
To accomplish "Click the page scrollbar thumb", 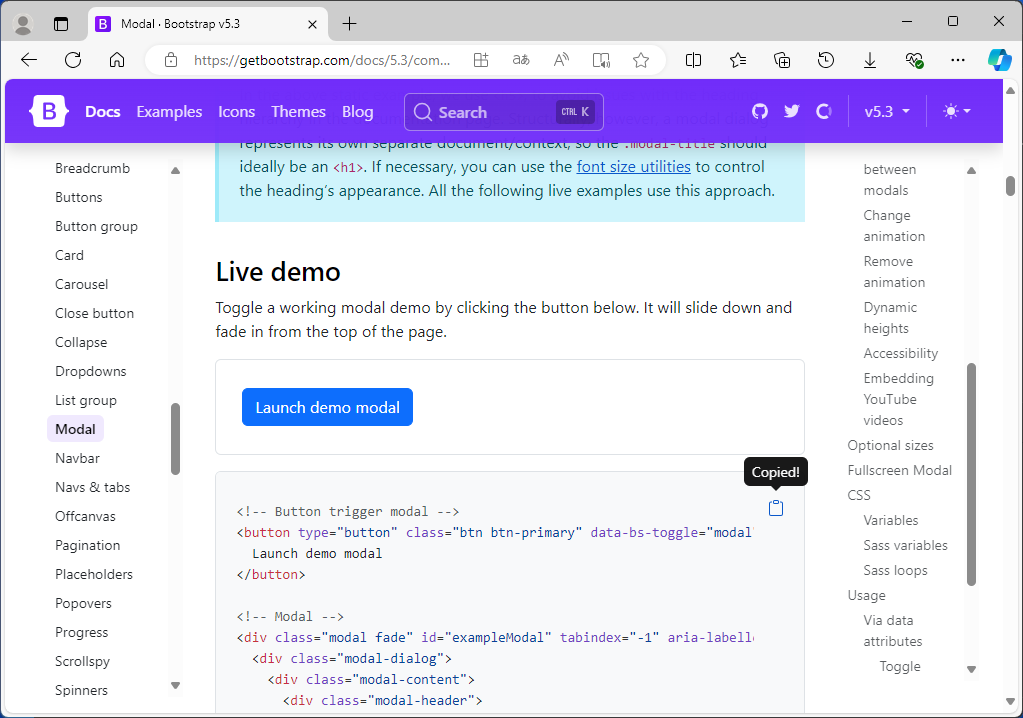I will tap(1011, 186).
